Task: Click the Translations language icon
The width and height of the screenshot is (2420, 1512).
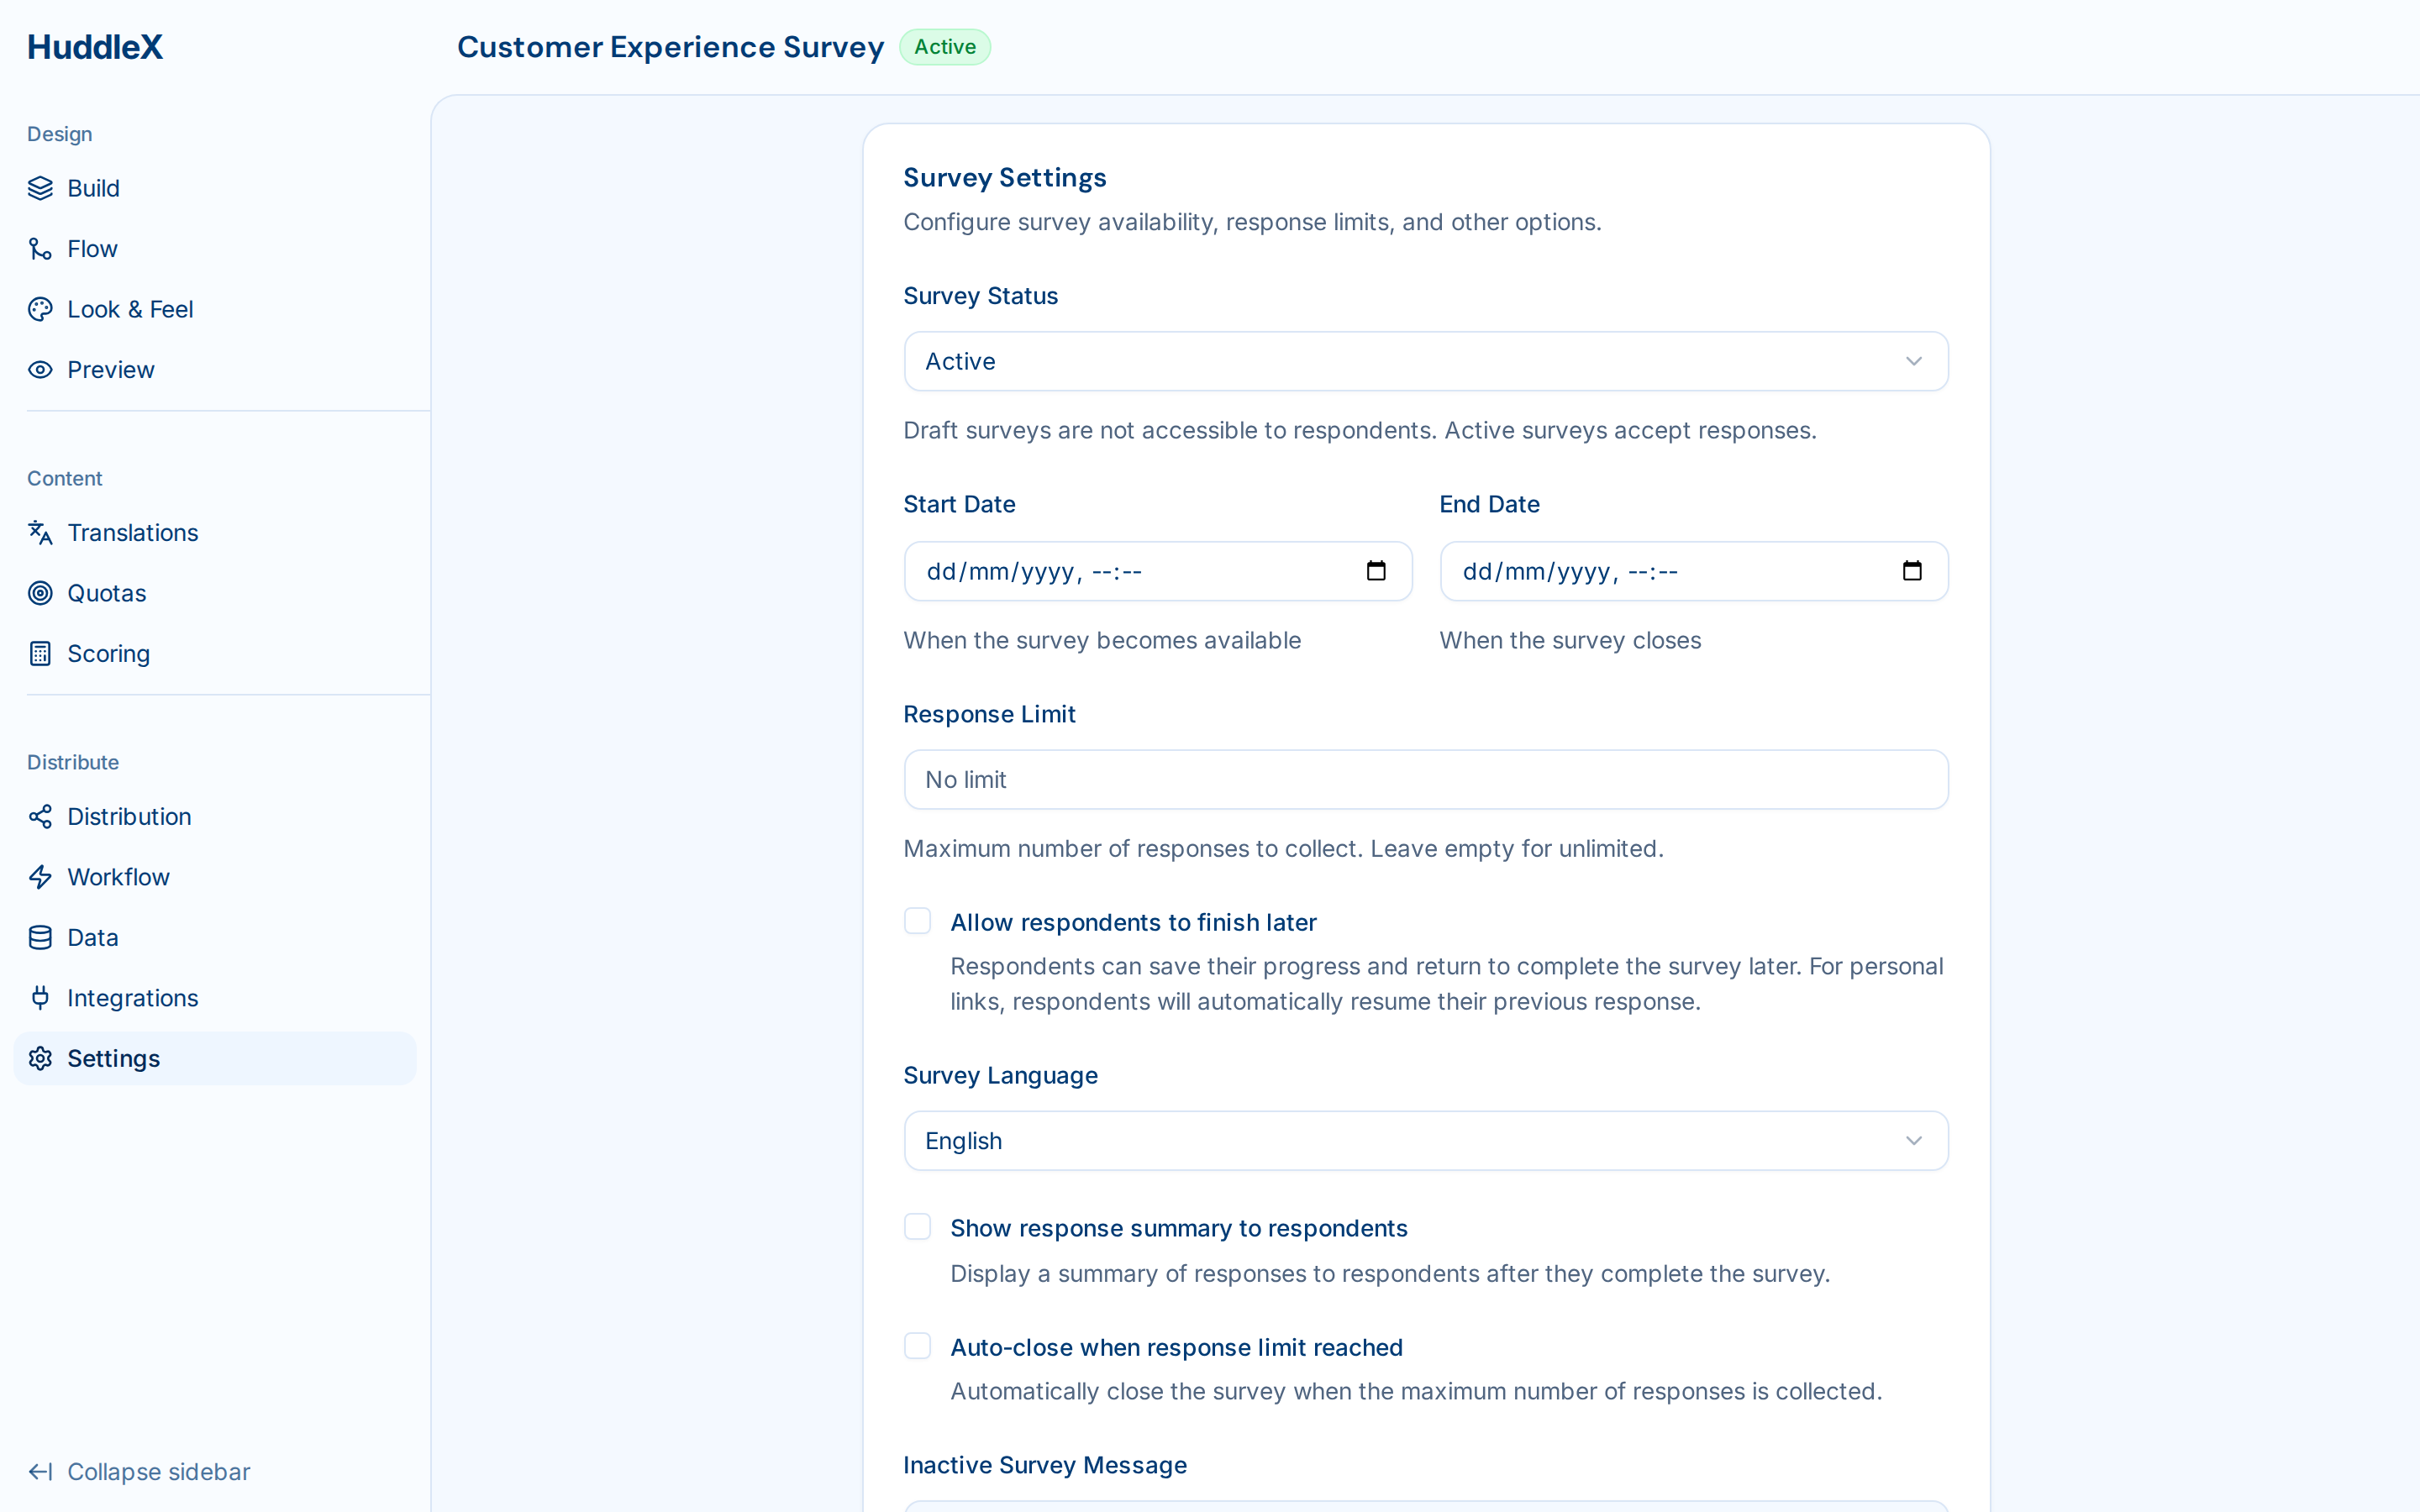Action: pyautogui.click(x=40, y=533)
